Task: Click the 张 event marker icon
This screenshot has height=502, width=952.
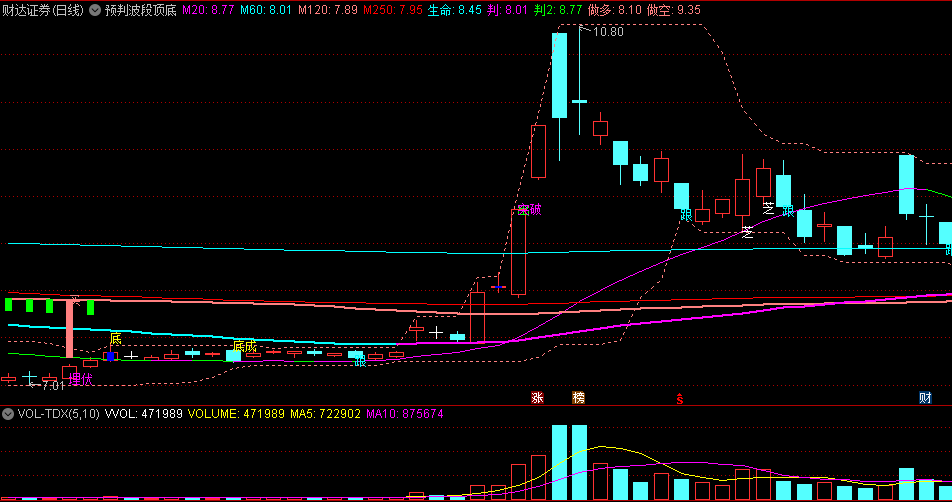Action: tap(537, 398)
